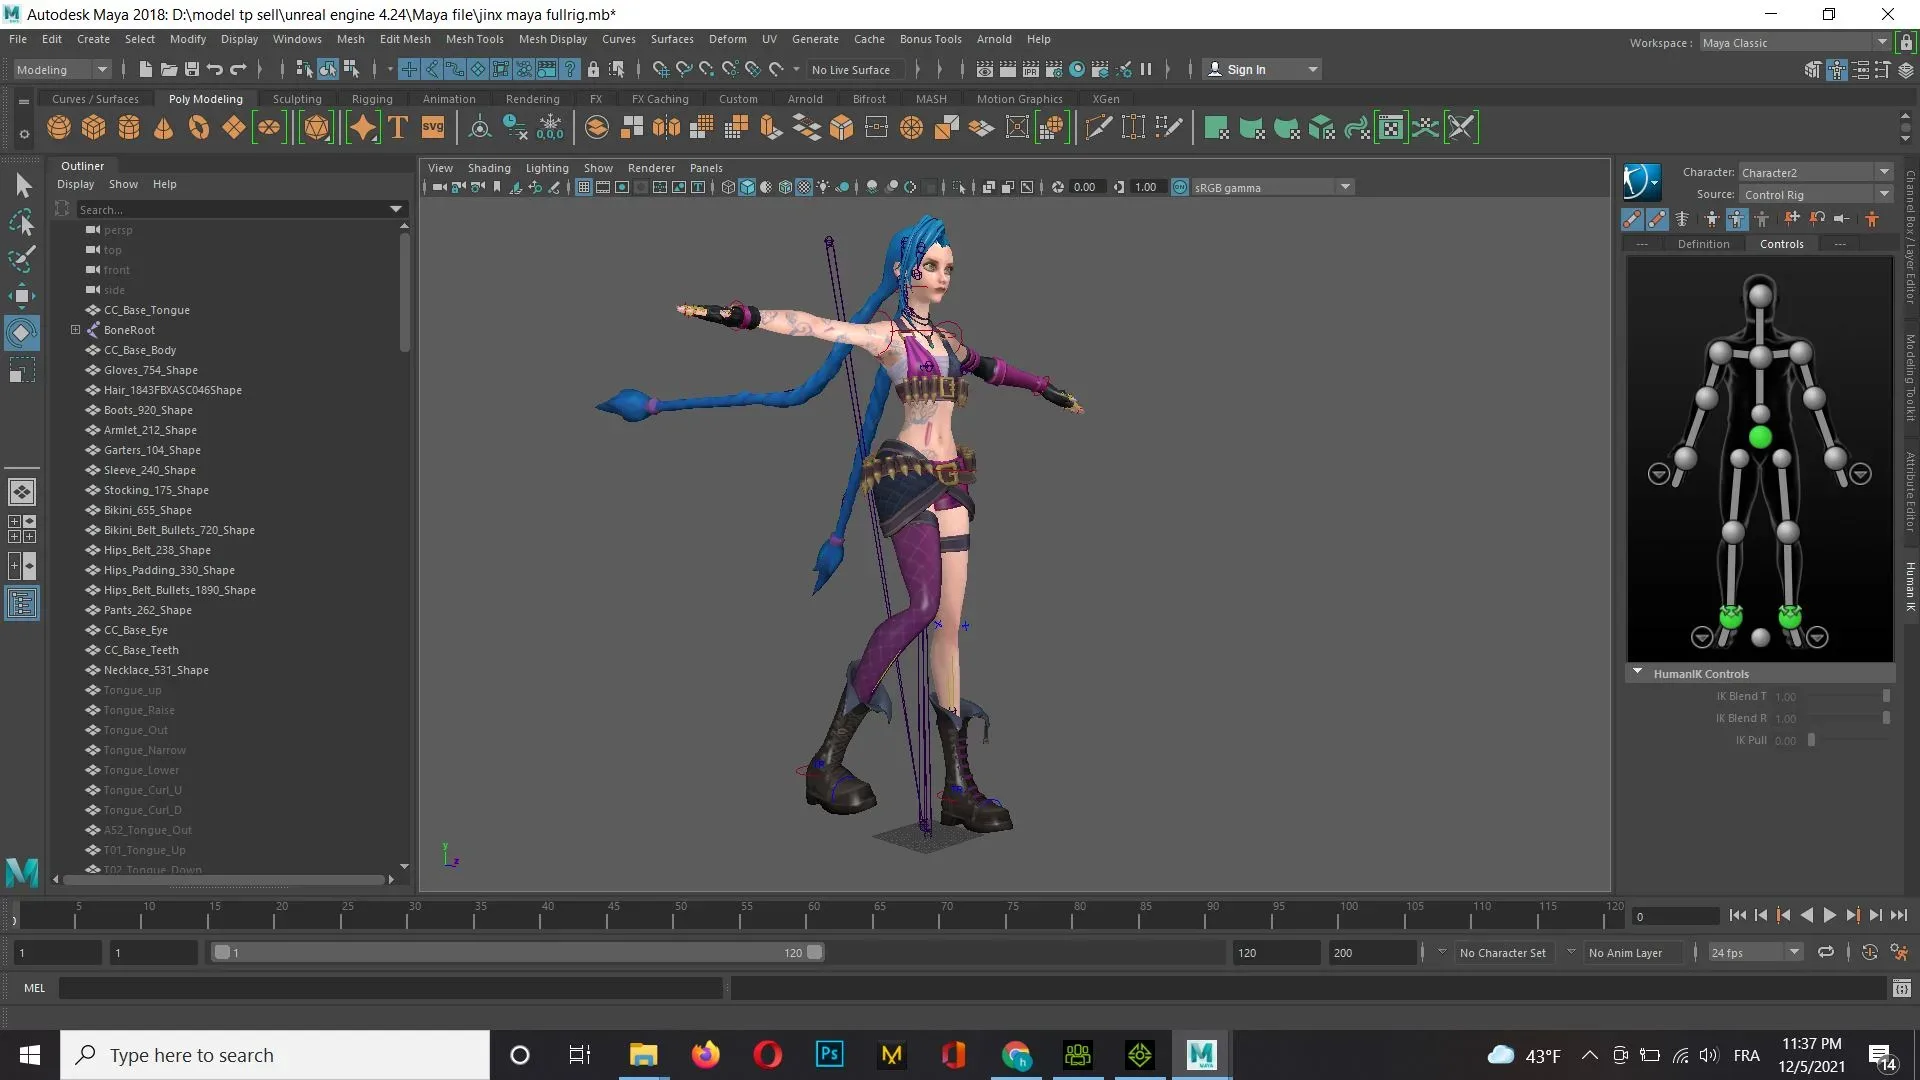1920x1080 pixels.
Task: Toggle the Controls panel radio button
Action: click(1782, 243)
